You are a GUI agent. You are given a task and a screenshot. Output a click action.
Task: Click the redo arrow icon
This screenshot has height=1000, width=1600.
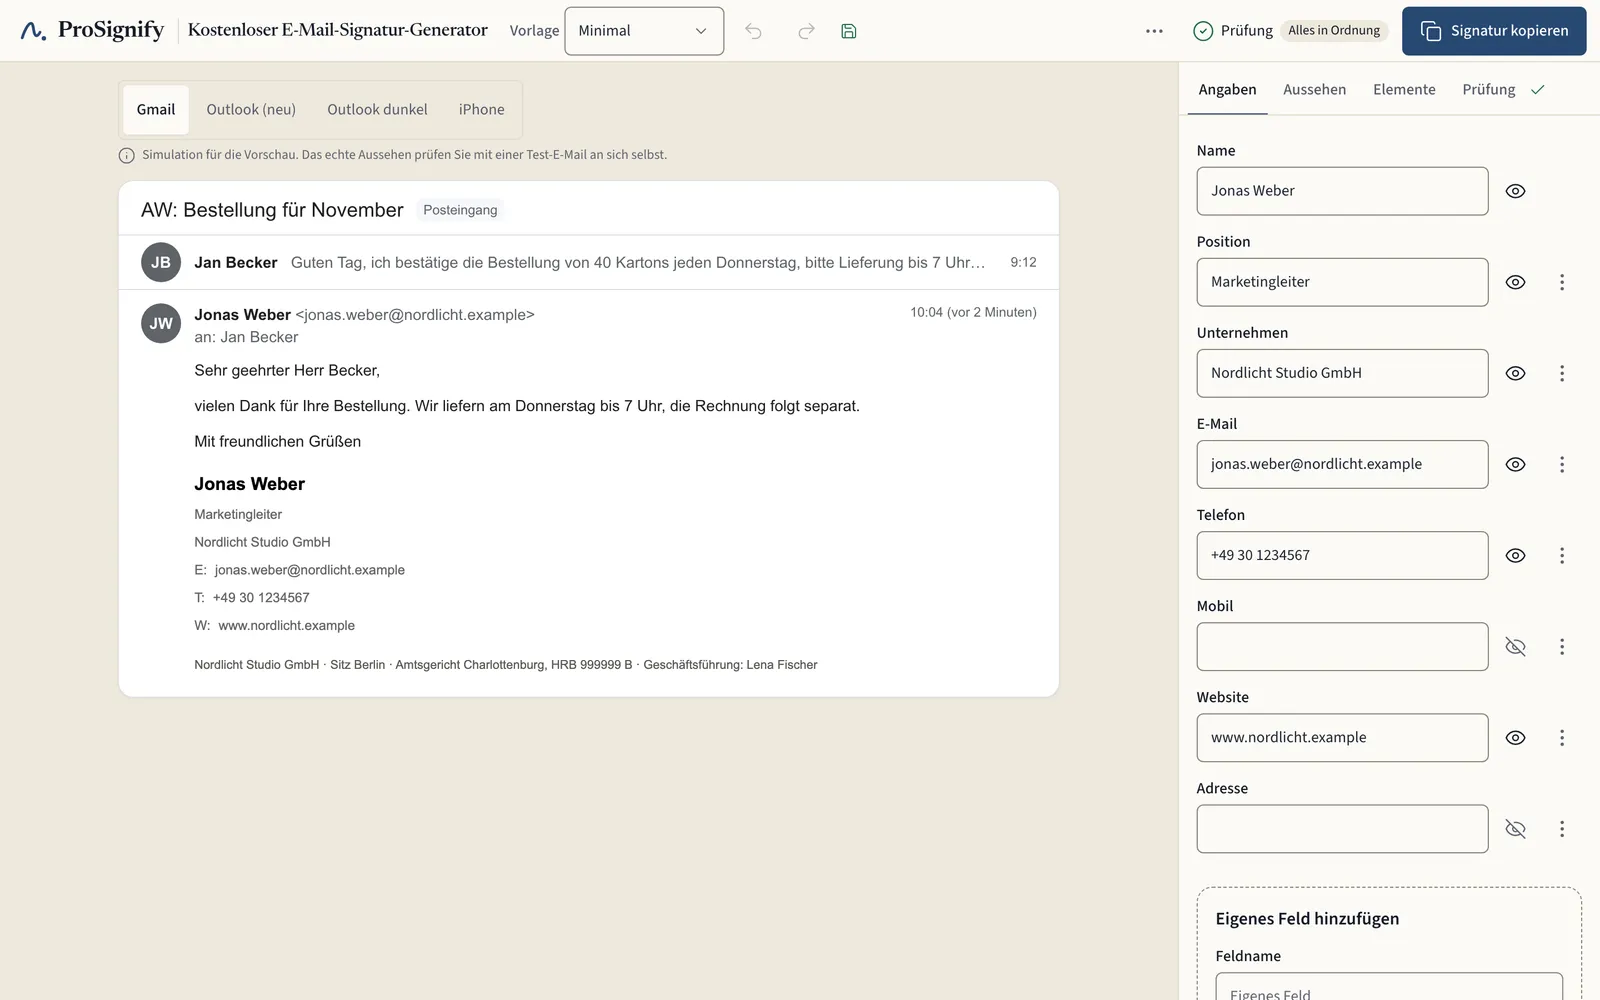pos(806,31)
